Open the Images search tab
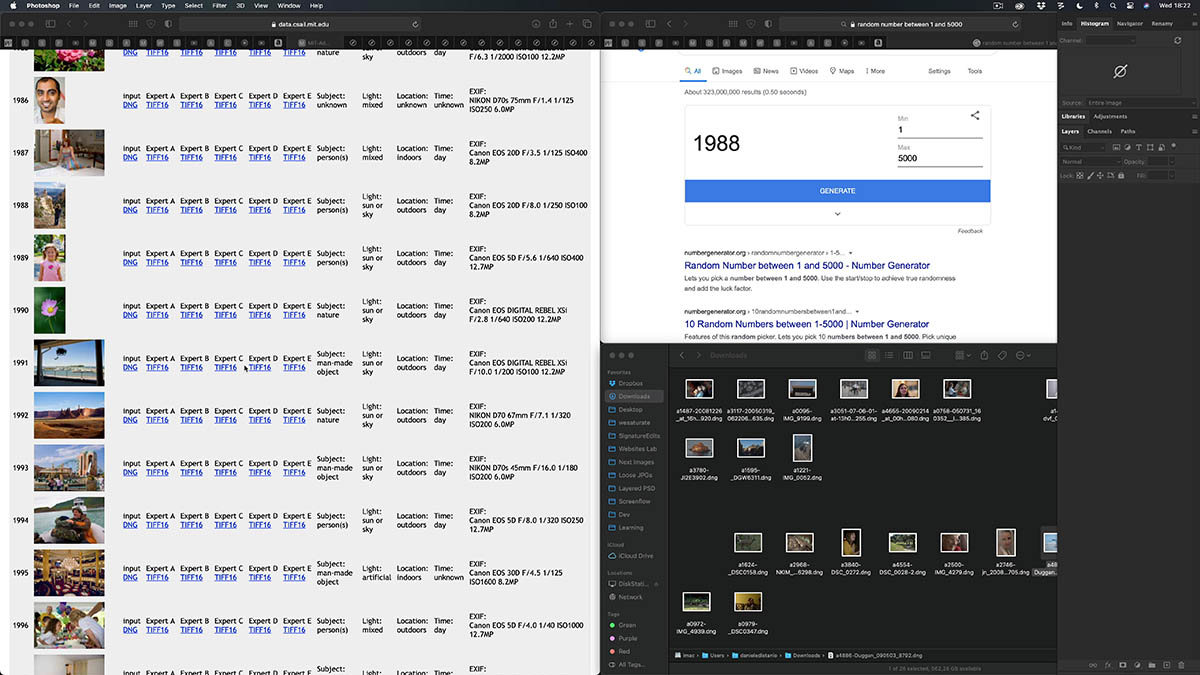This screenshot has height=675, width=1200. pos(727,71)
